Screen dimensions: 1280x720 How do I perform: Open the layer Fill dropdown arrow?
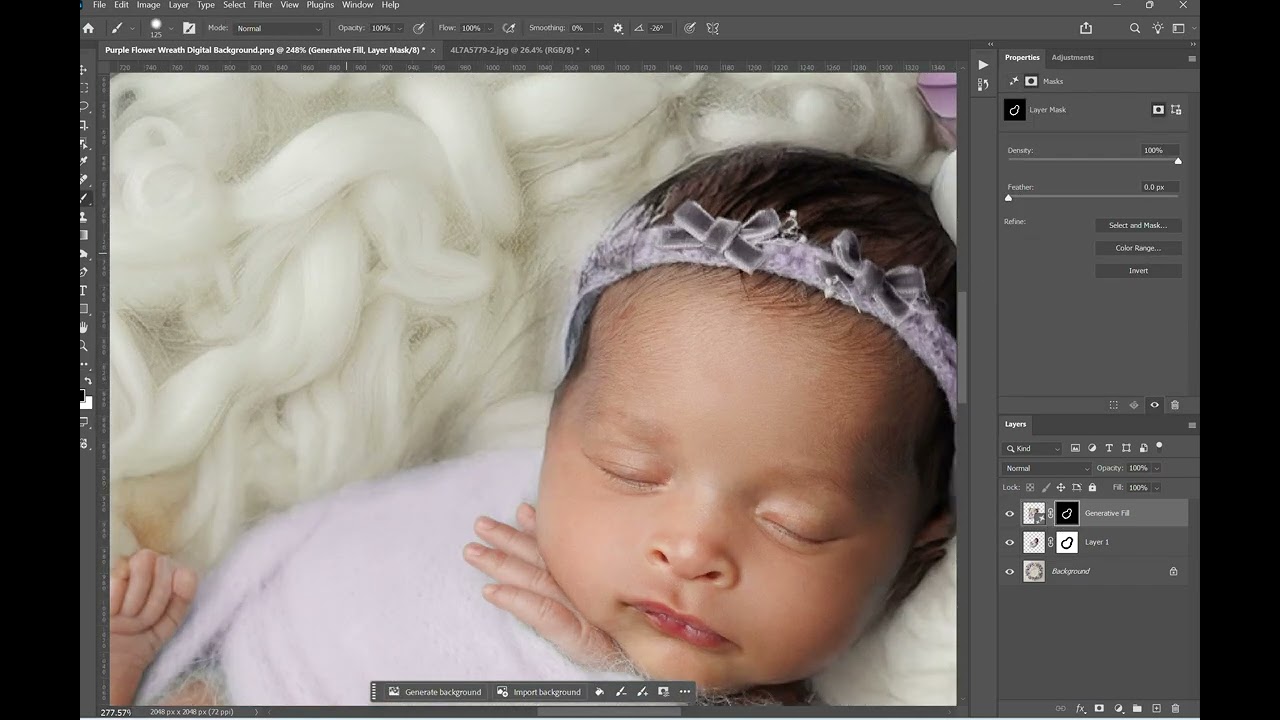click(1157, 487)
